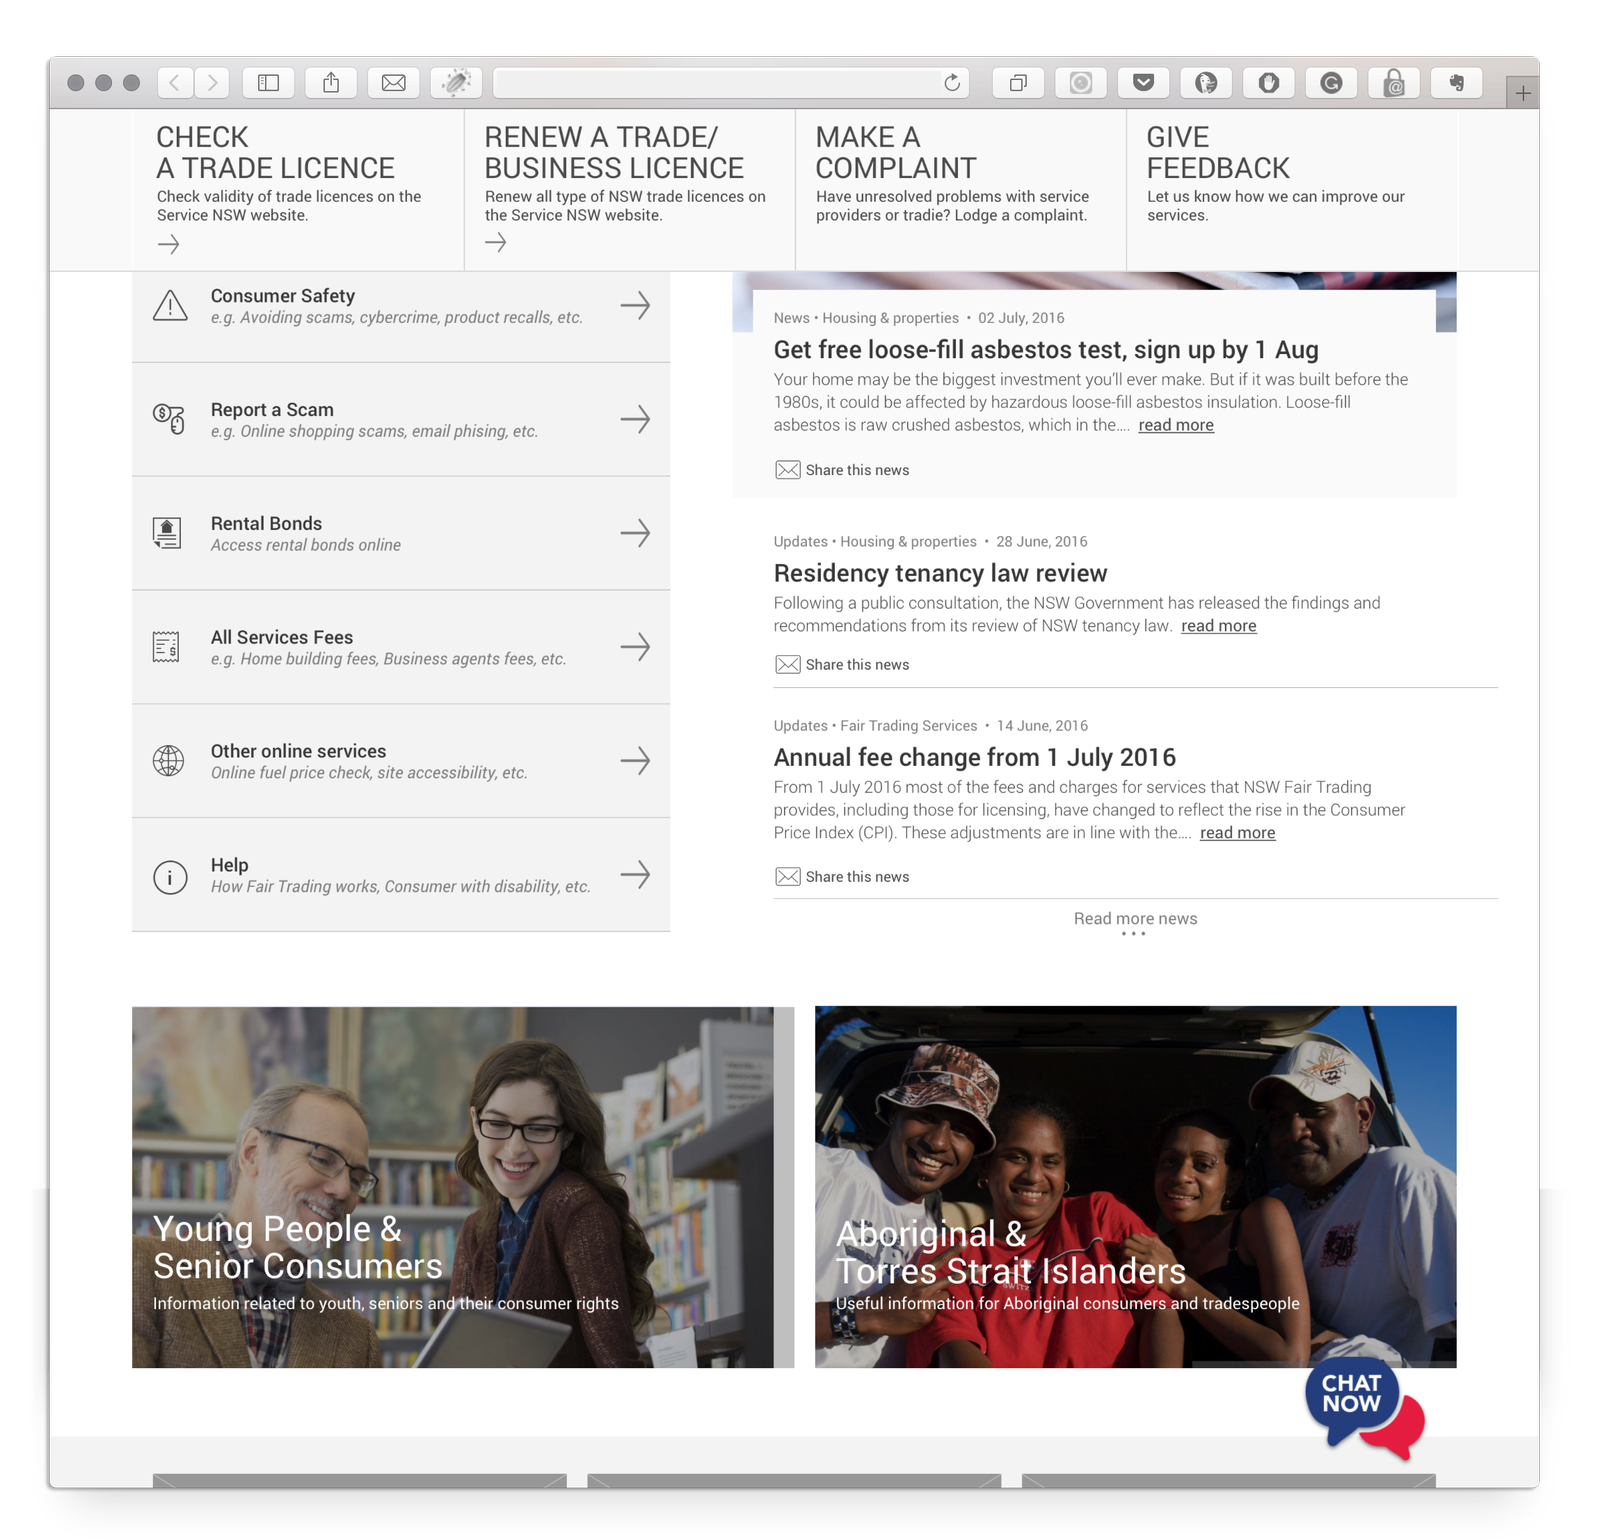1600x1540 pixels.
Task: Click the Evernote elephant extension icon
Action: point(1457,82)
